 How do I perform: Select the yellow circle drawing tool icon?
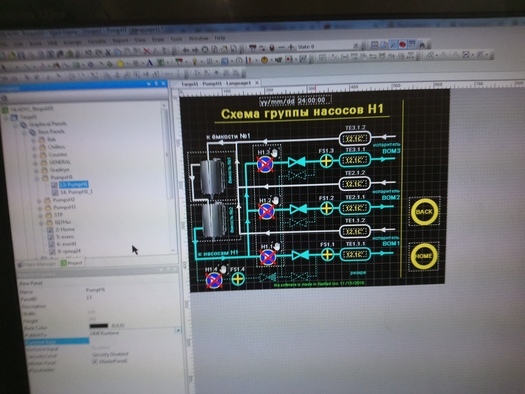click(120, 64)
